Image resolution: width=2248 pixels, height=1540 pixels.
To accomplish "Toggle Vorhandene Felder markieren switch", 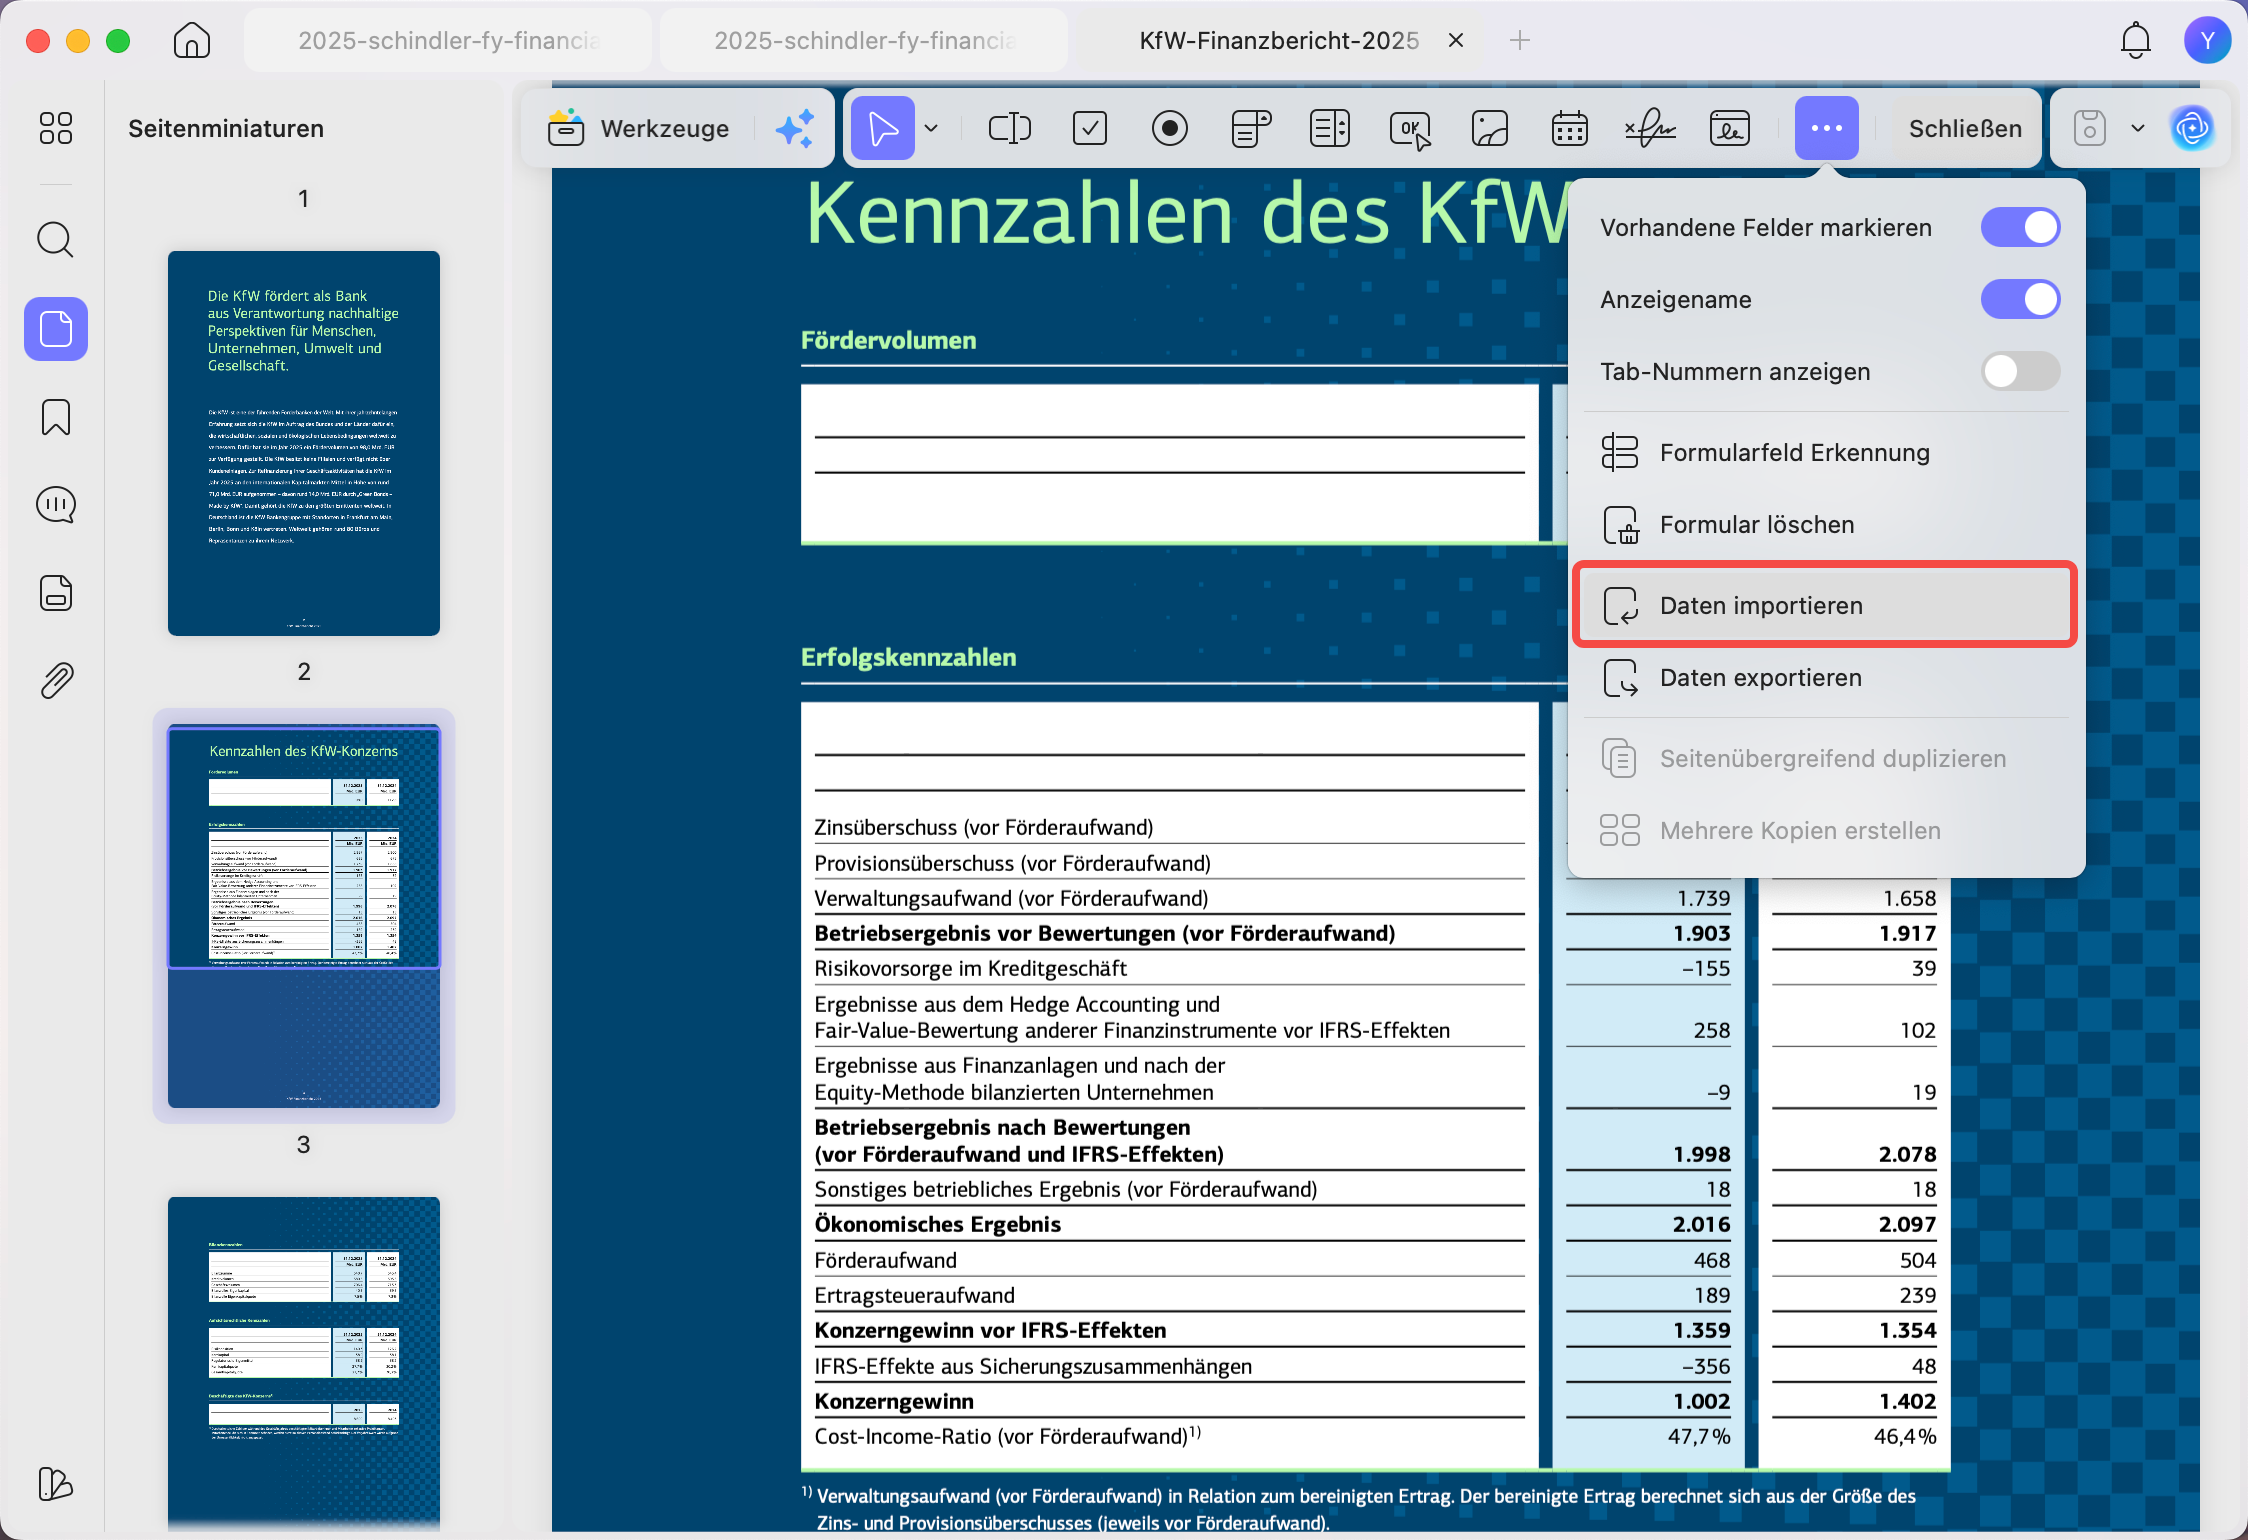I will (x=2021, y=227).
